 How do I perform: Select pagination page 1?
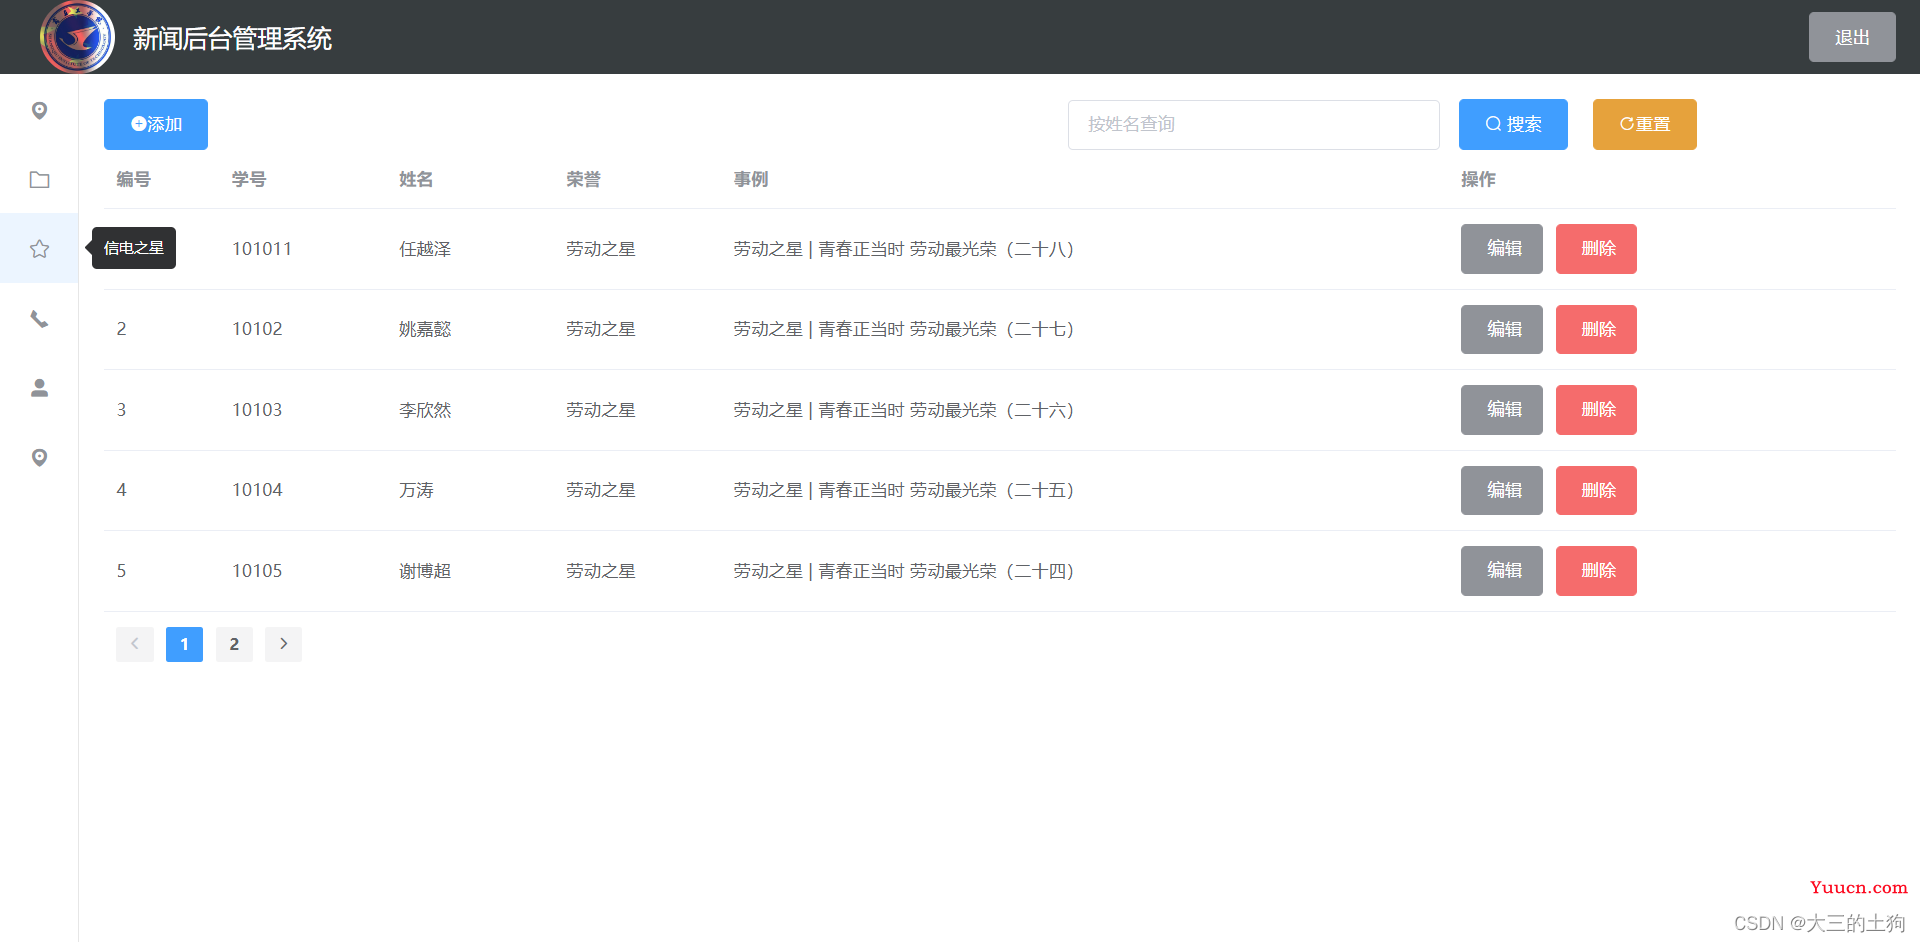(184, 644)
